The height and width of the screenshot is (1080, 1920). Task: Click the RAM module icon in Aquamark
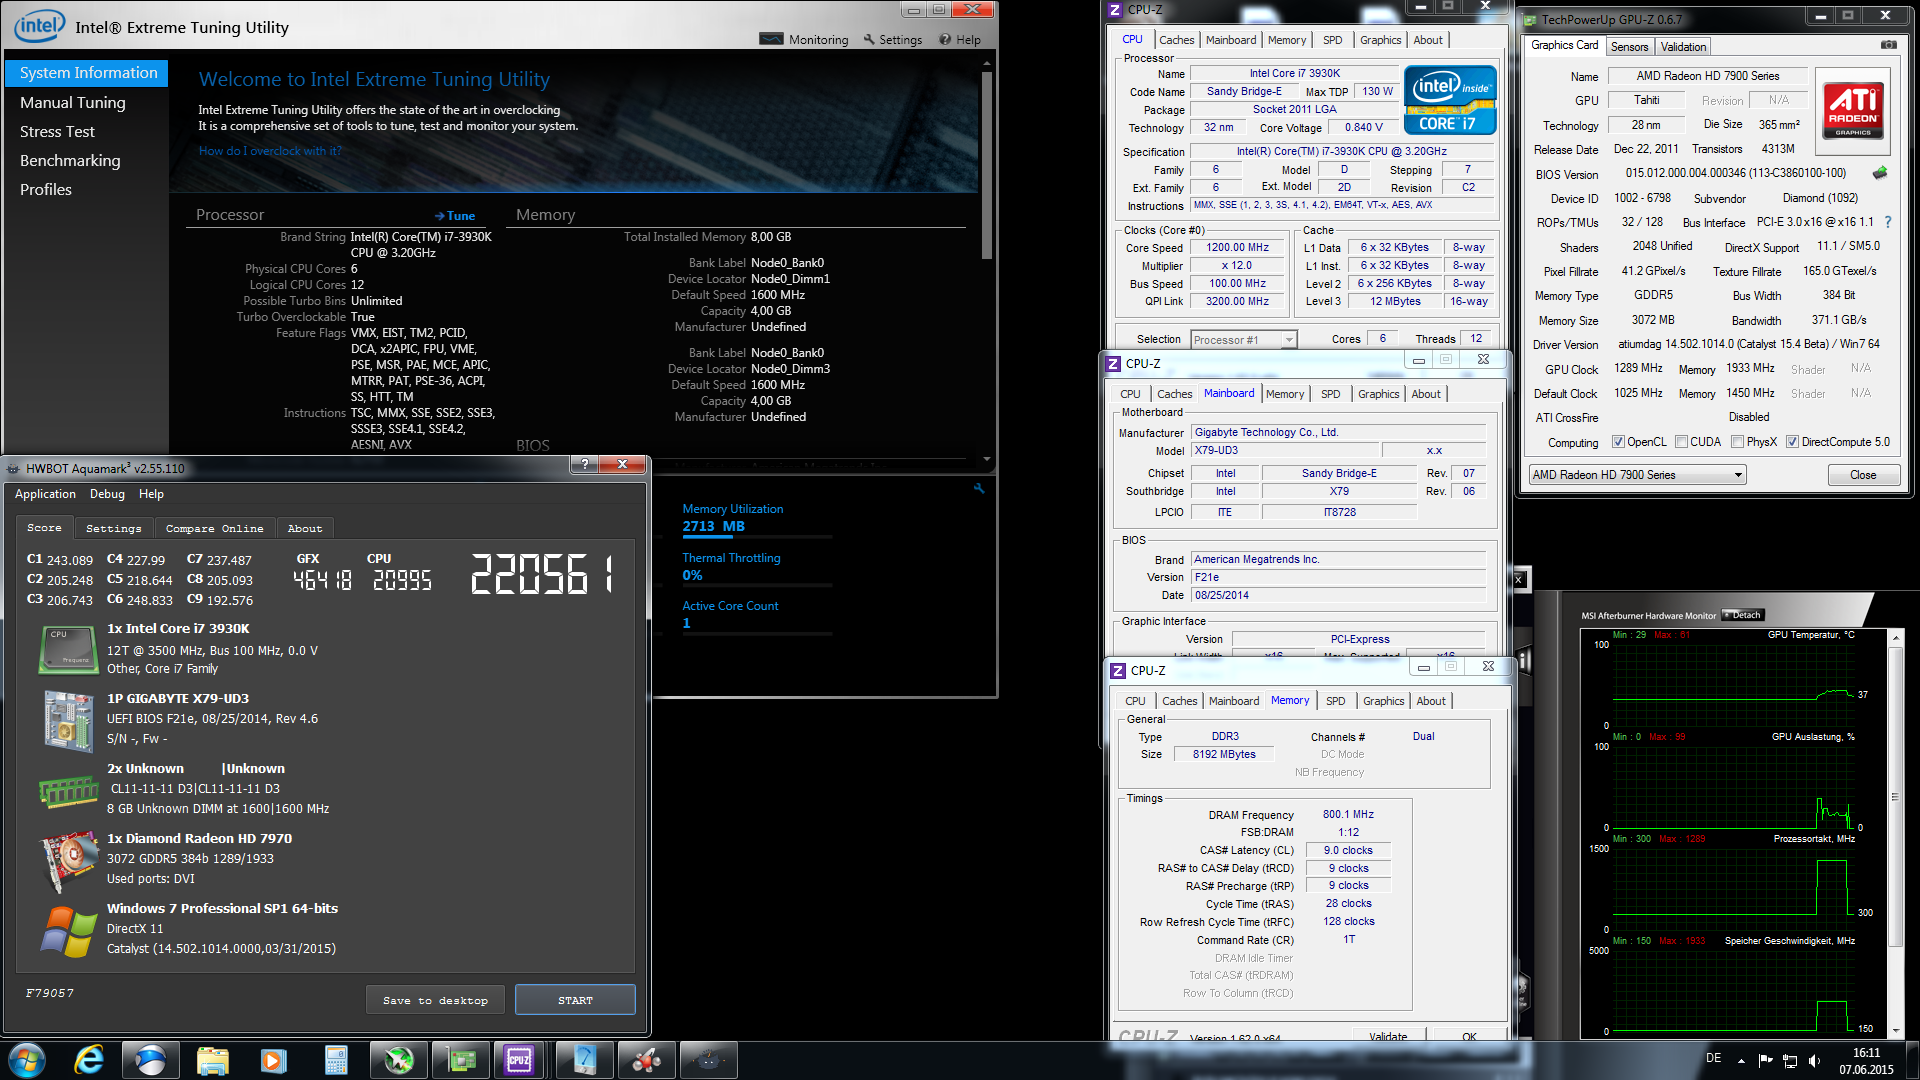[x=68, y=792]
